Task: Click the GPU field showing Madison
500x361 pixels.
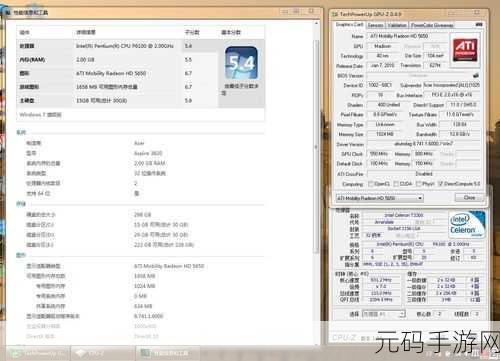Action: [x=382, y=46]
